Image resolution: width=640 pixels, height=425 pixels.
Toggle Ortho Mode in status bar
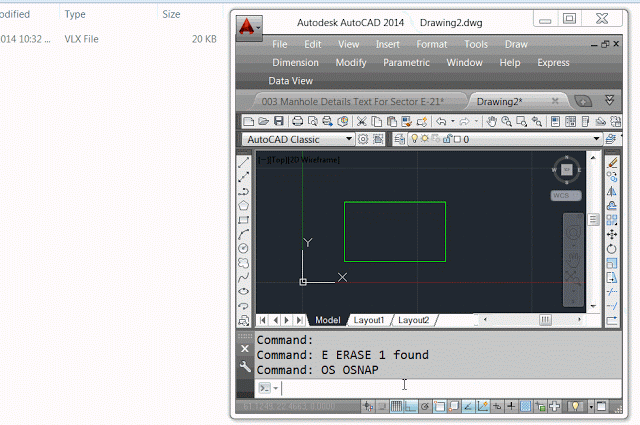(x=411, y=406)
